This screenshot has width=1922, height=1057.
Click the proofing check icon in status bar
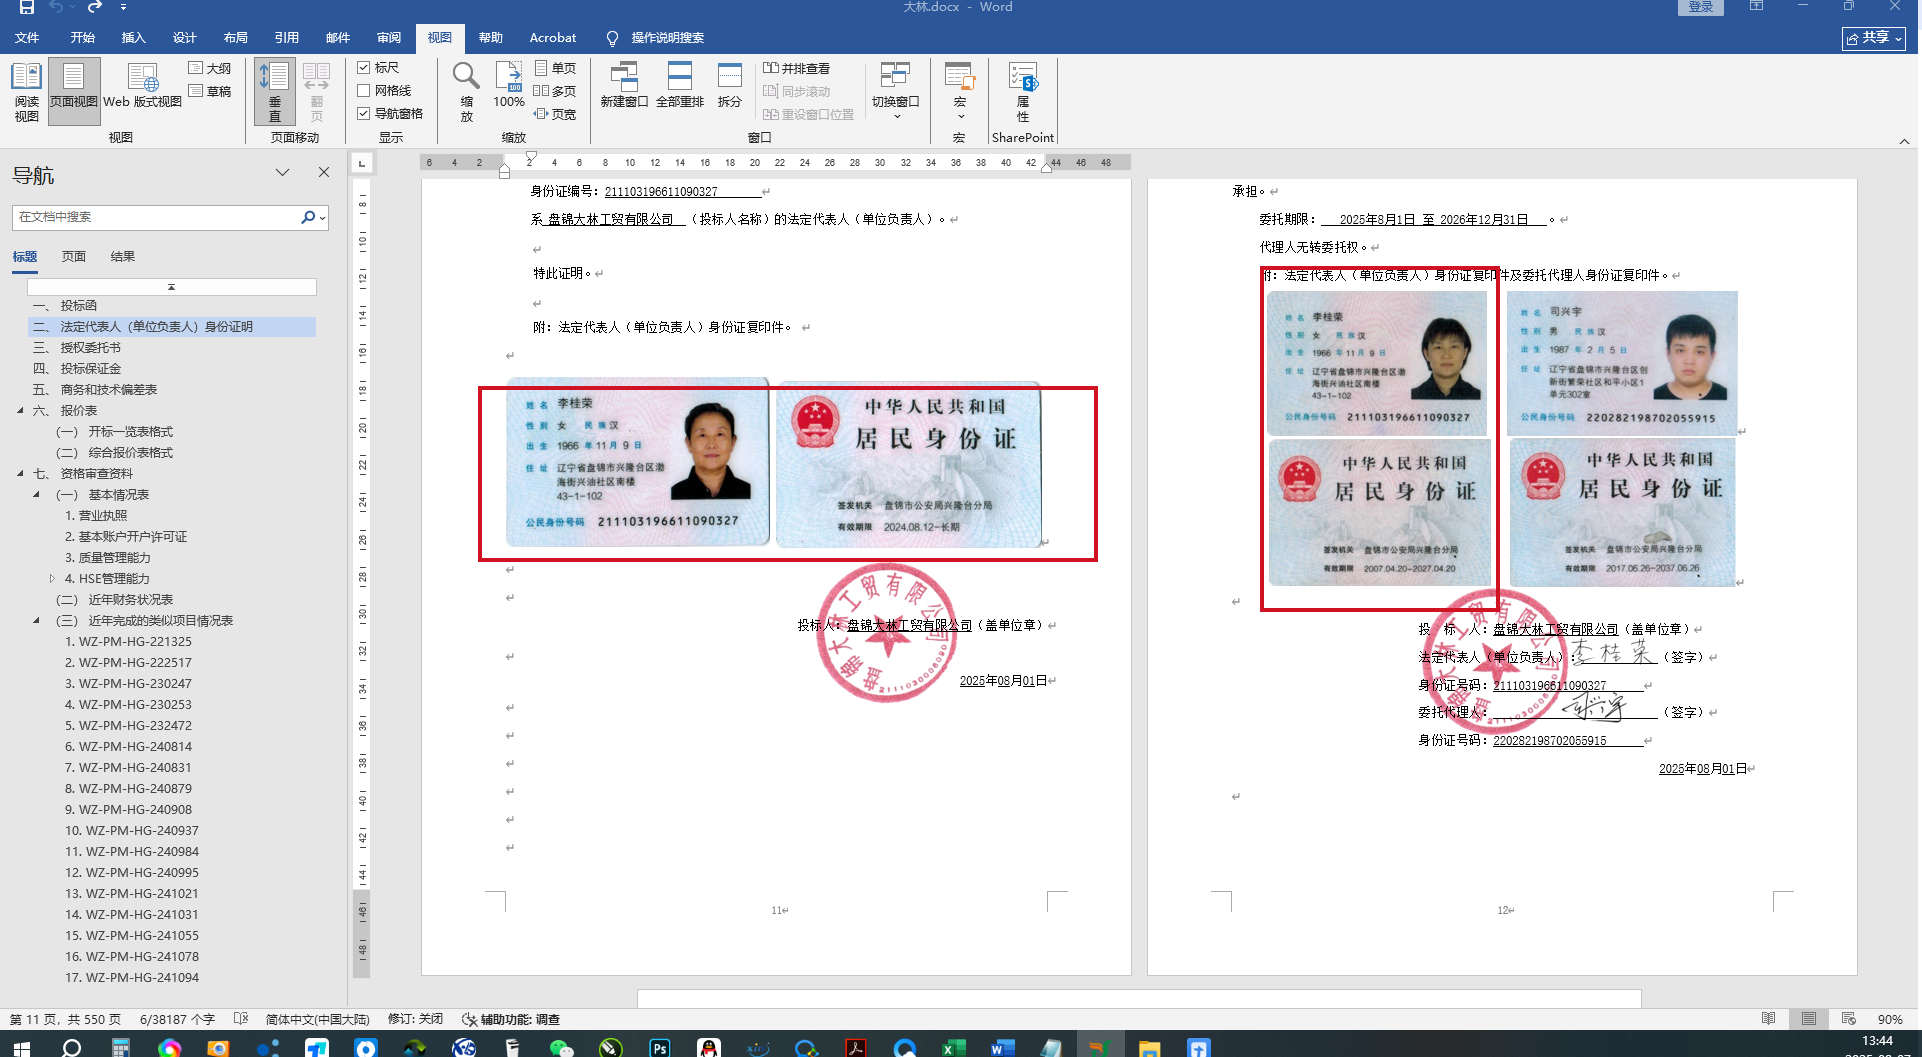click(241, 1019)
